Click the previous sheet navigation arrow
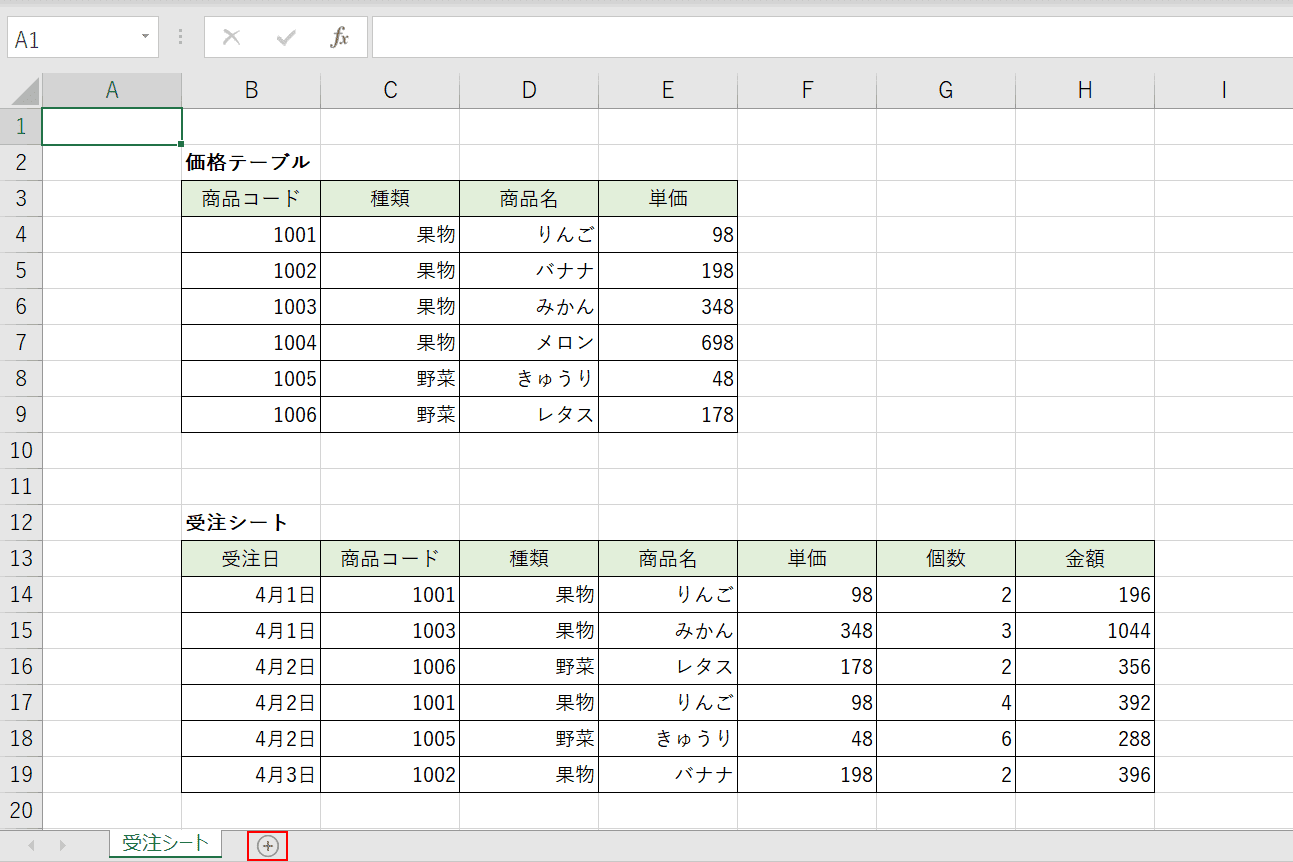Viewport: 1293px width, 862px height. (x=31, y=846)
